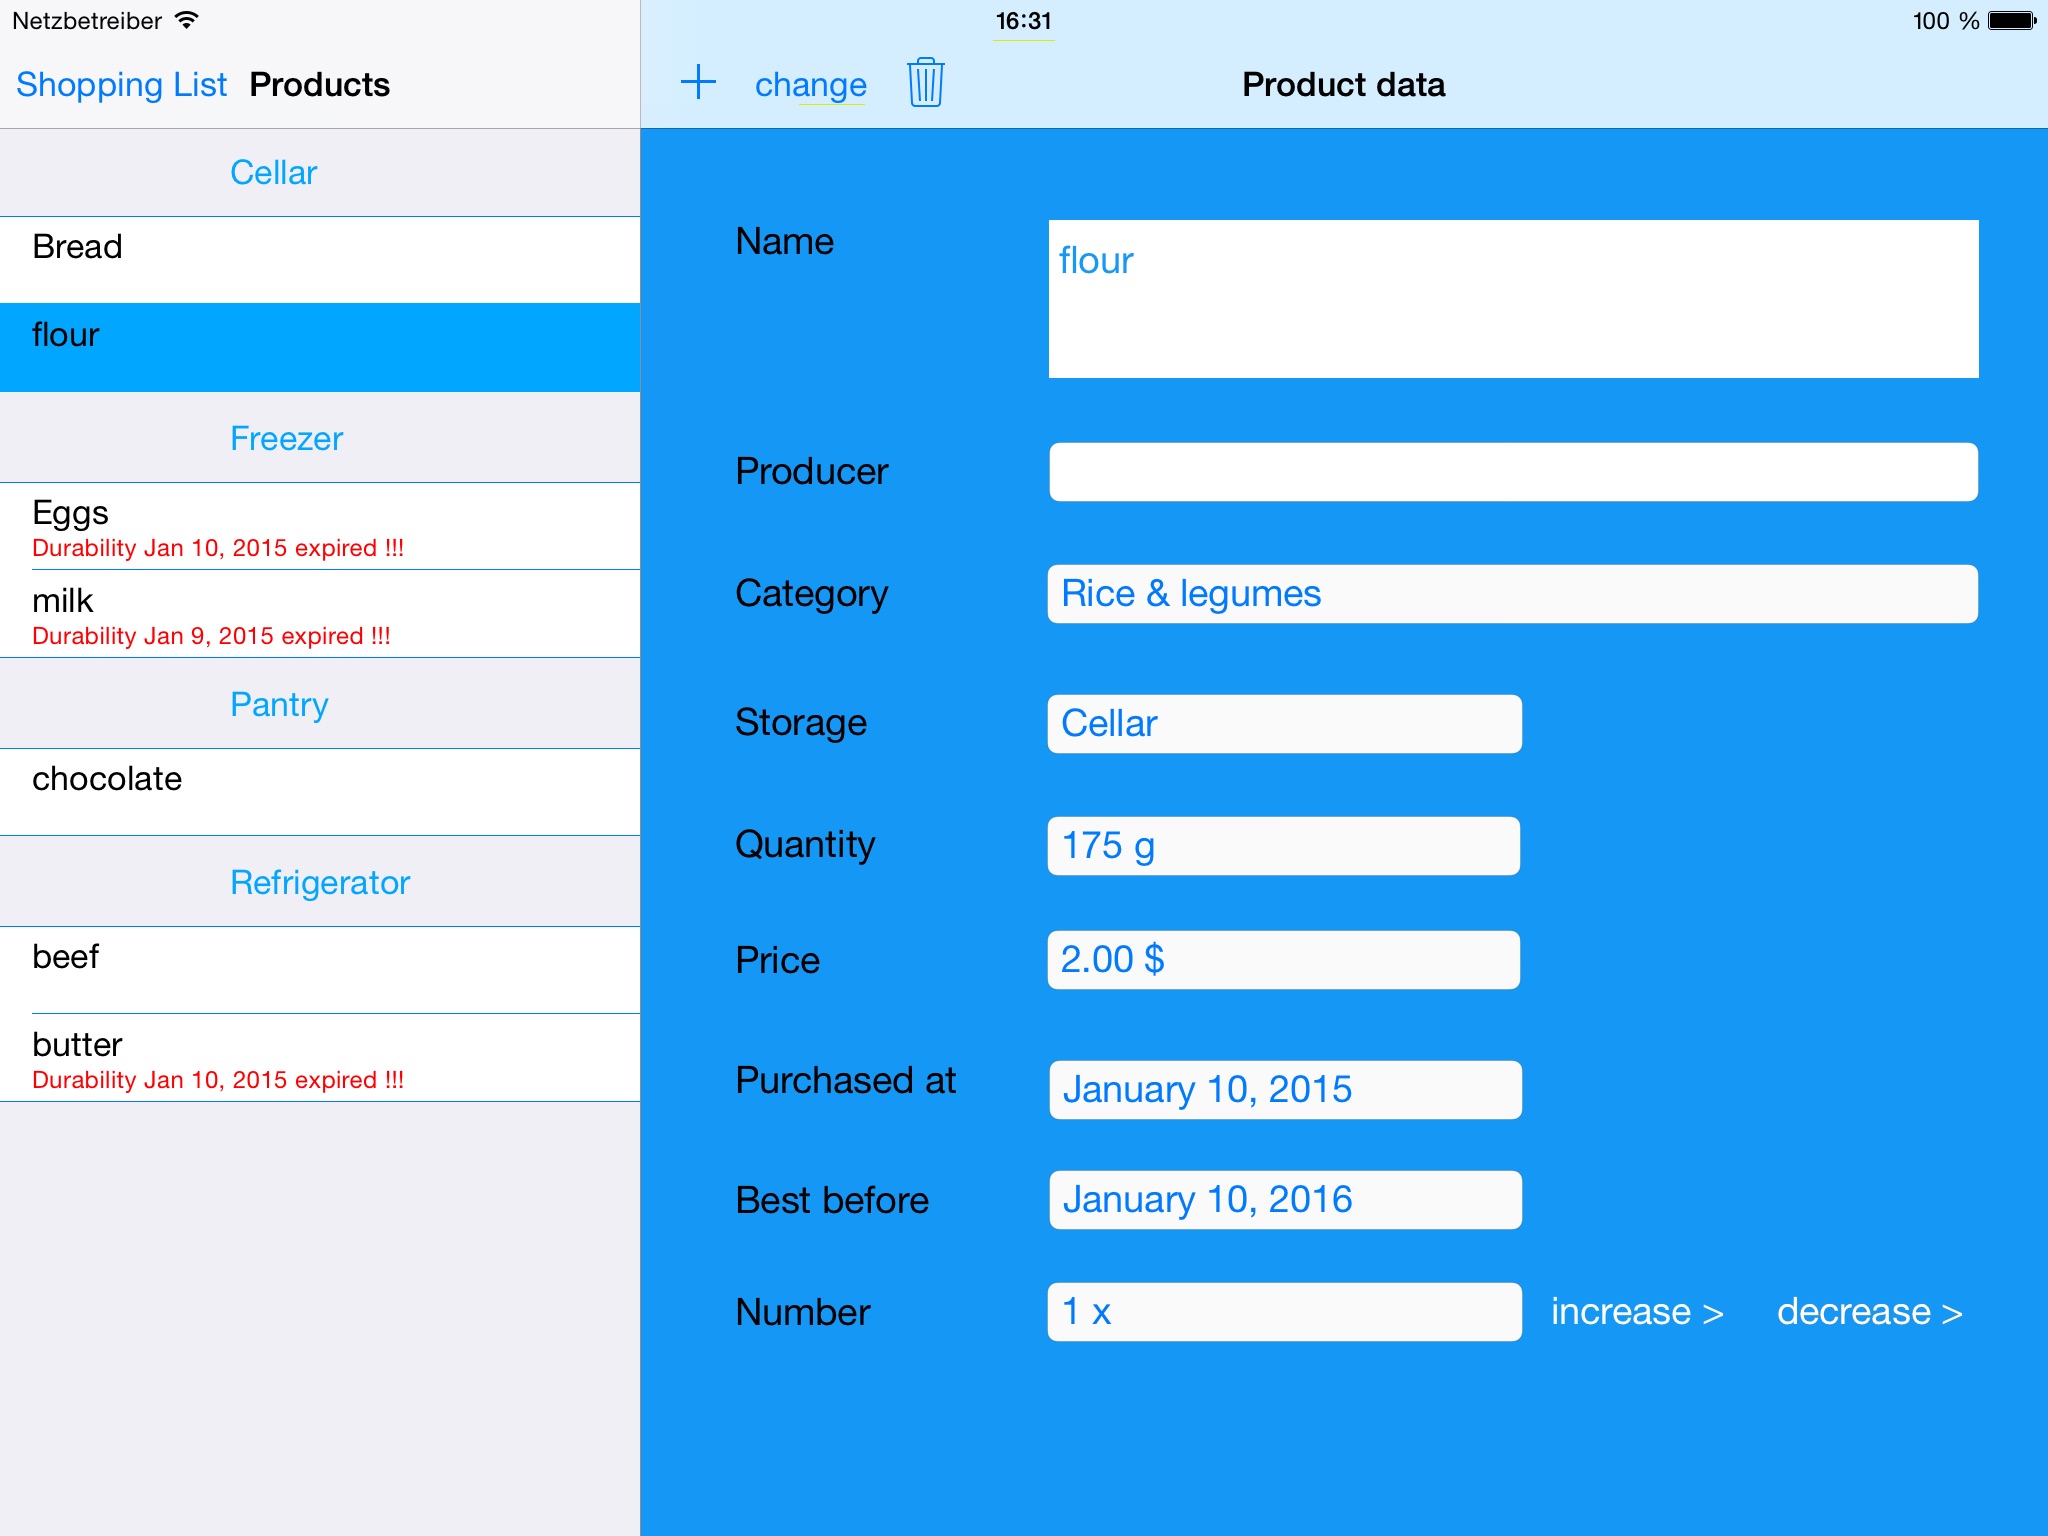Tap the trash can delete icon
The height and width of the screenshot is (1536, 2048).
(x=926, y=82)
